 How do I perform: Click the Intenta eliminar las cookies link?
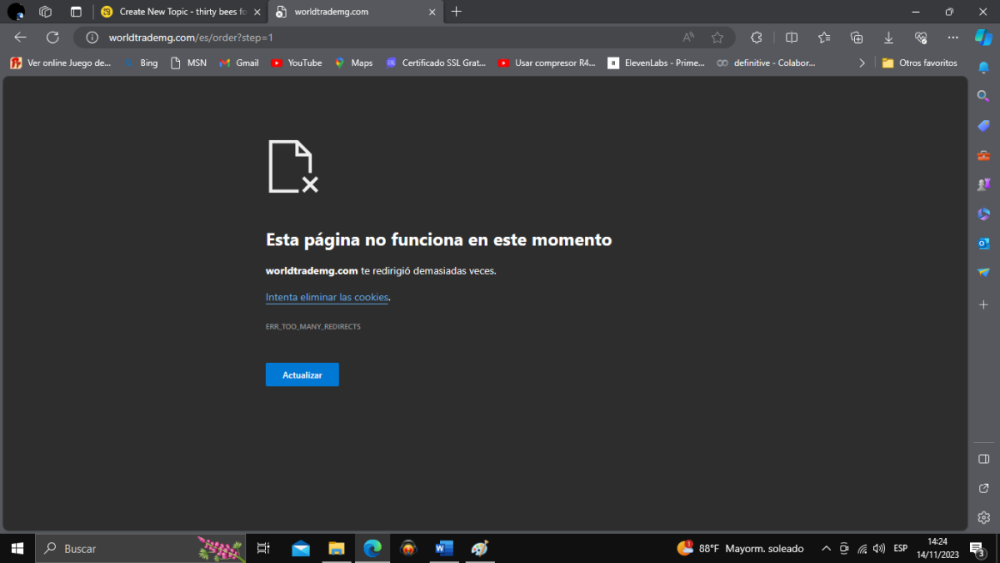click(327, 297)
